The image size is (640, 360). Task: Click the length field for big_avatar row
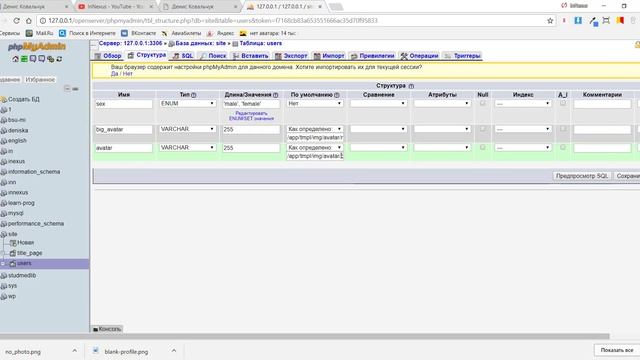click(x=251, y=129)
